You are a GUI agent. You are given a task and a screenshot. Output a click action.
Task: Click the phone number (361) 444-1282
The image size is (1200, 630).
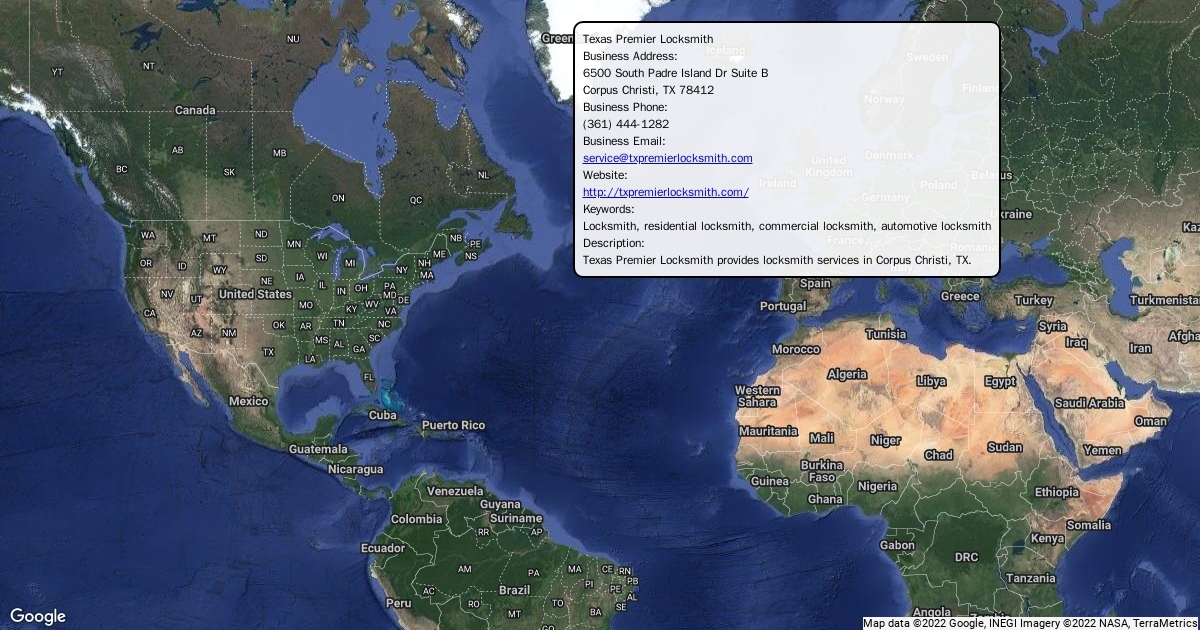coord(626,124)
